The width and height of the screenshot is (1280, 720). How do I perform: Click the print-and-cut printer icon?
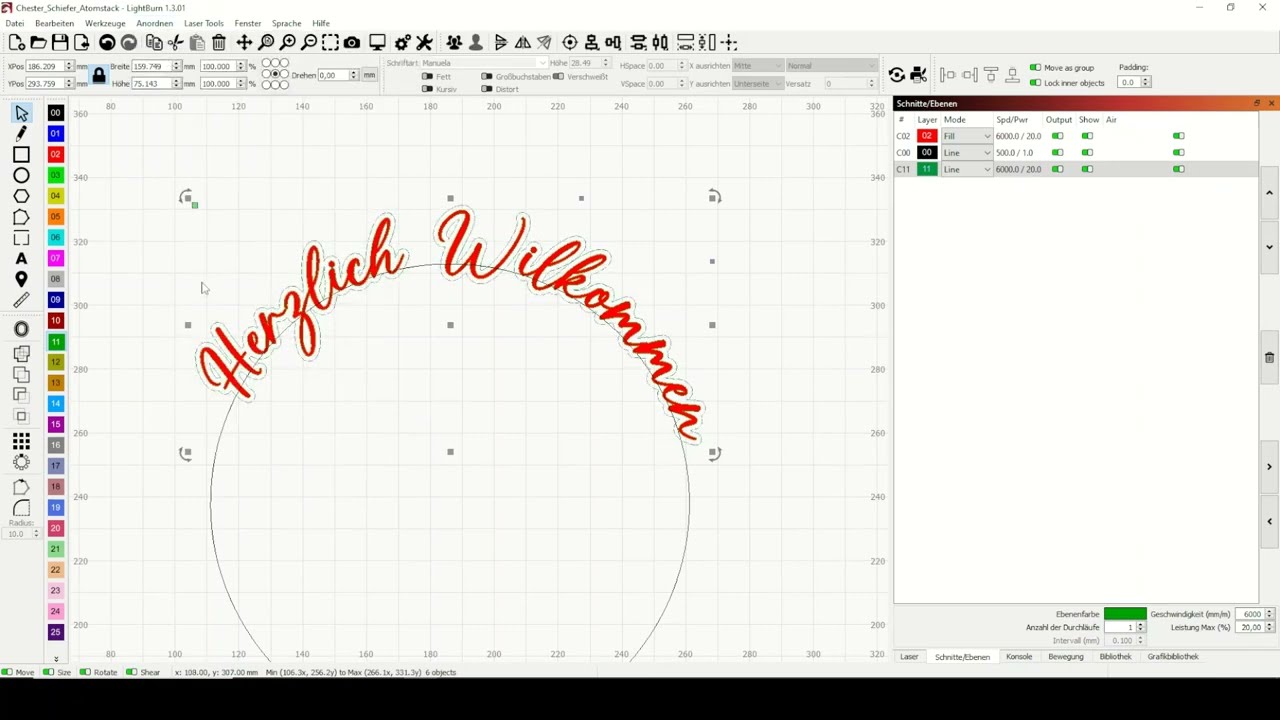point(919,75)
